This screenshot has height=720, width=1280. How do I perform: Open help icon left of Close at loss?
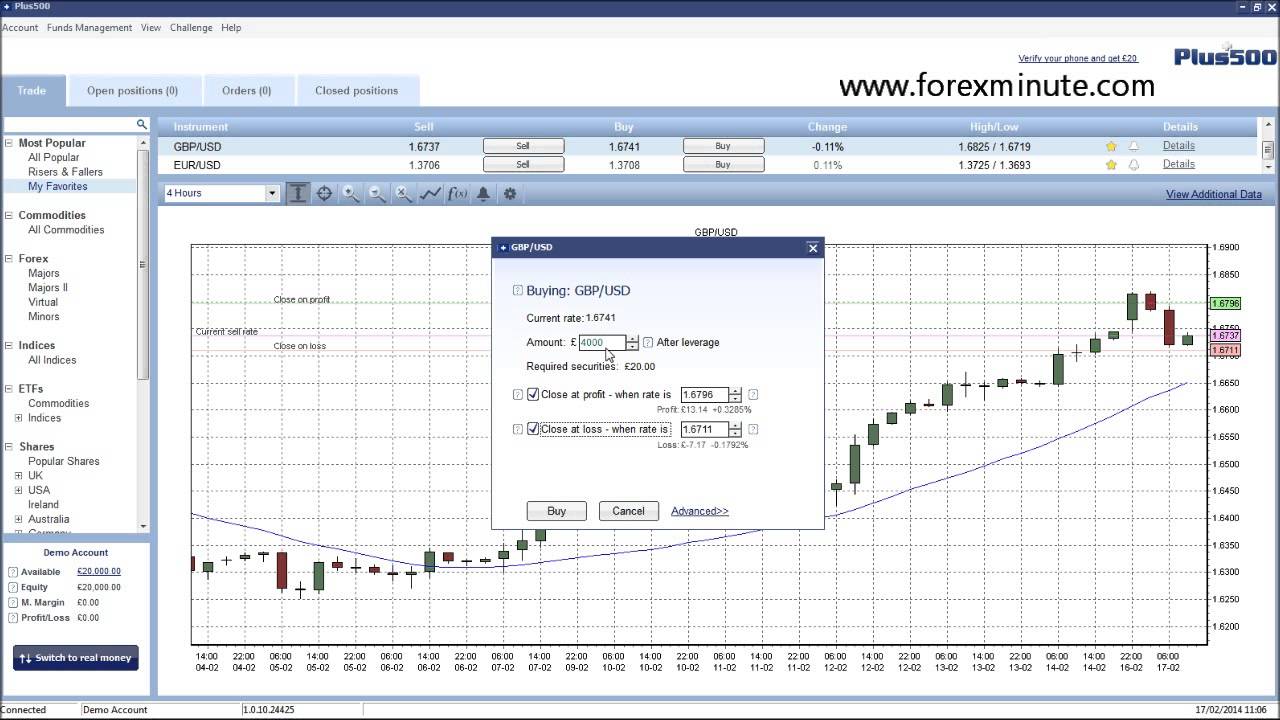click(x=517, y=429)
